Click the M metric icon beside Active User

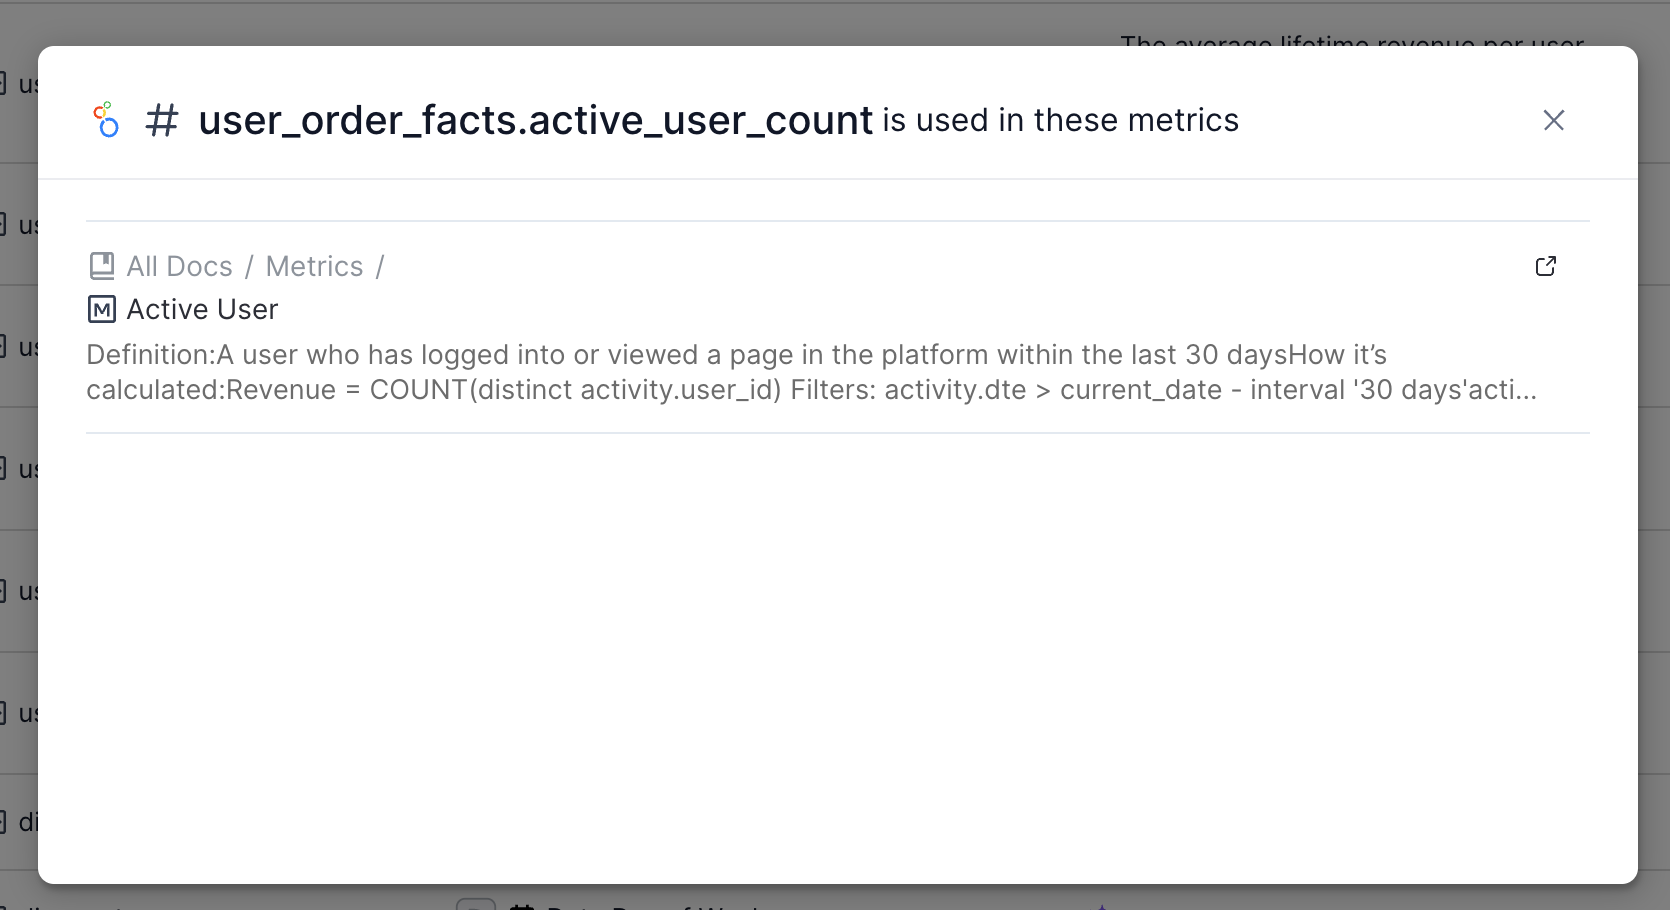(102, 310)
